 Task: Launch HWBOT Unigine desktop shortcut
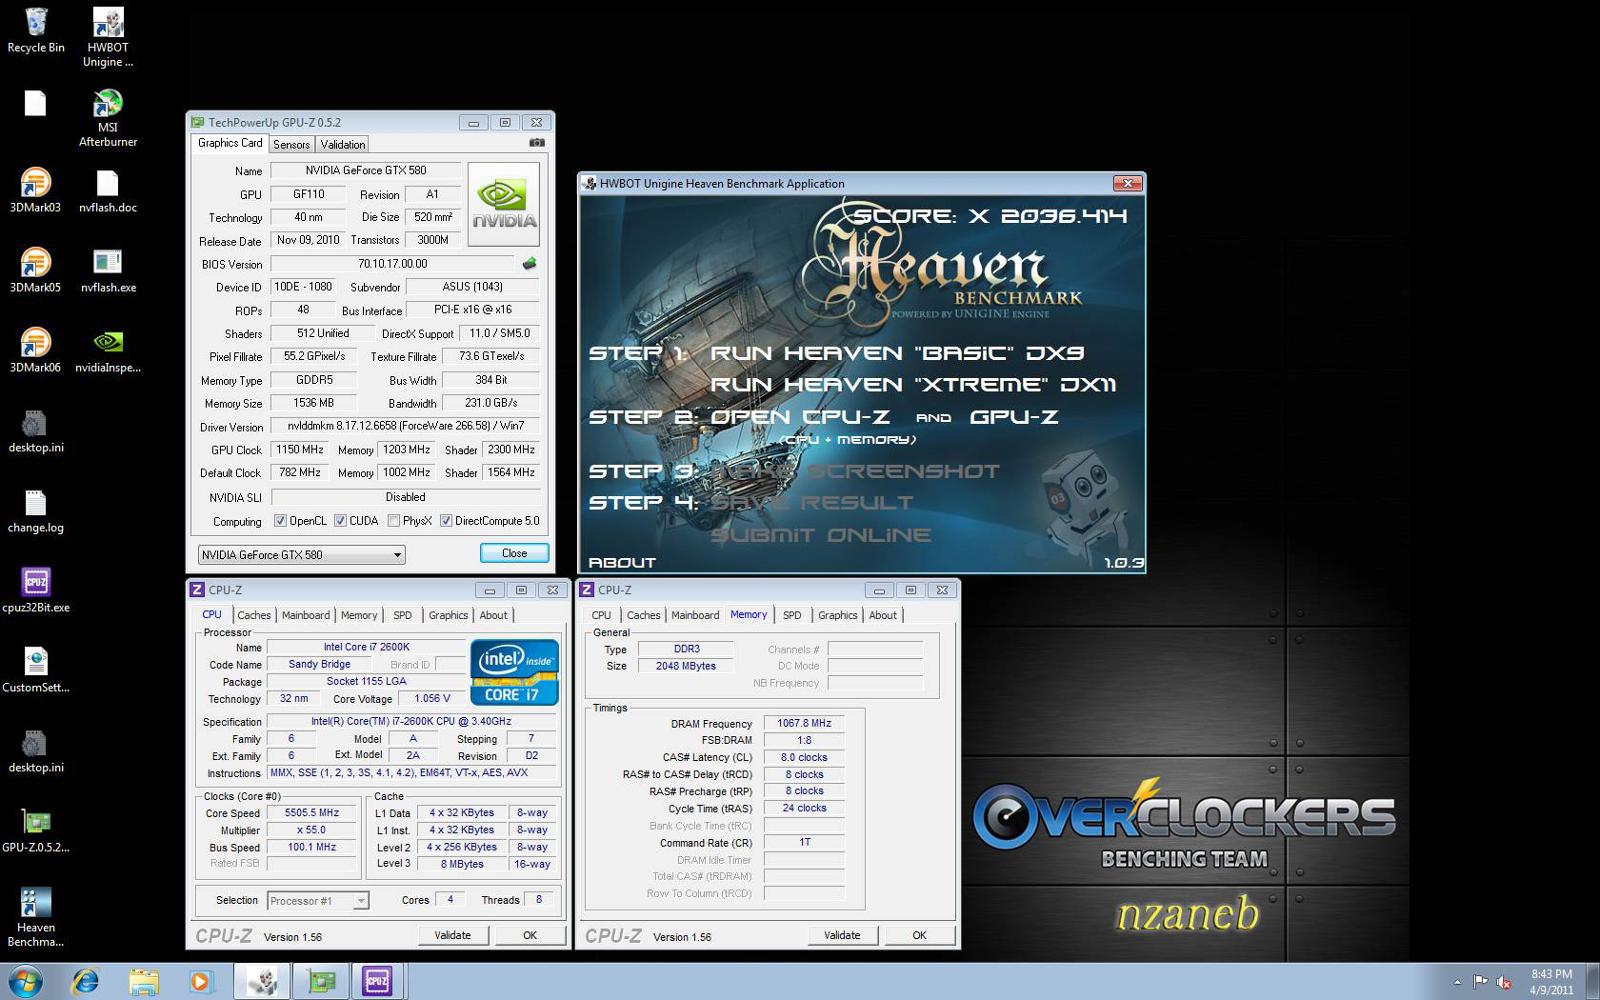click(x=108, y=37)
